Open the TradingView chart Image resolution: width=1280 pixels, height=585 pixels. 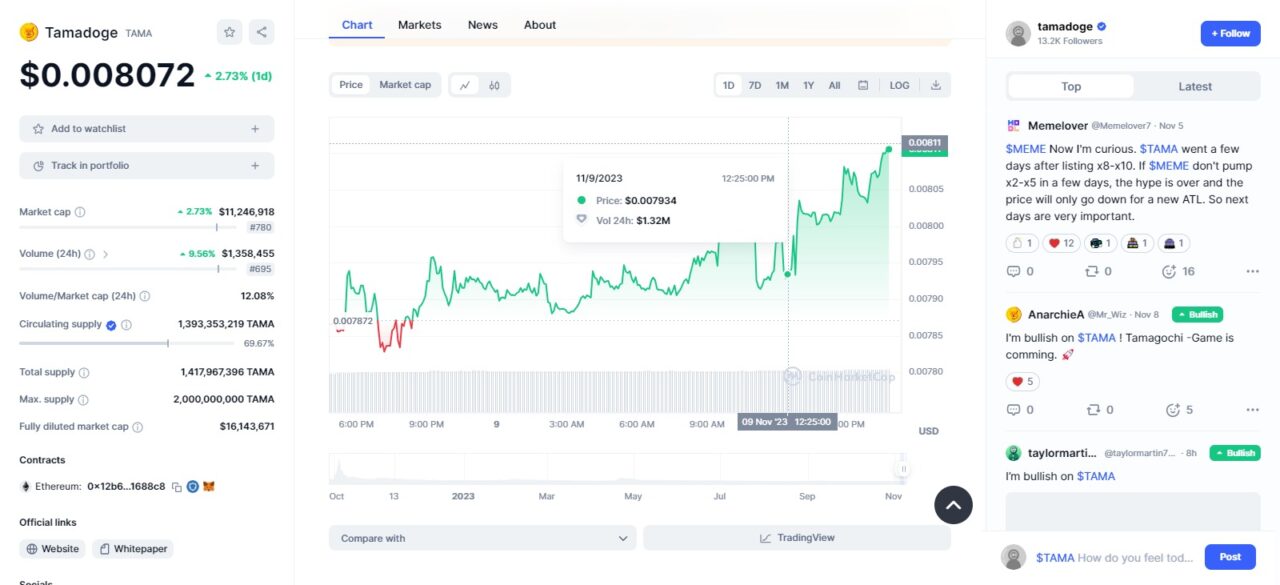[x=797, y=538]
